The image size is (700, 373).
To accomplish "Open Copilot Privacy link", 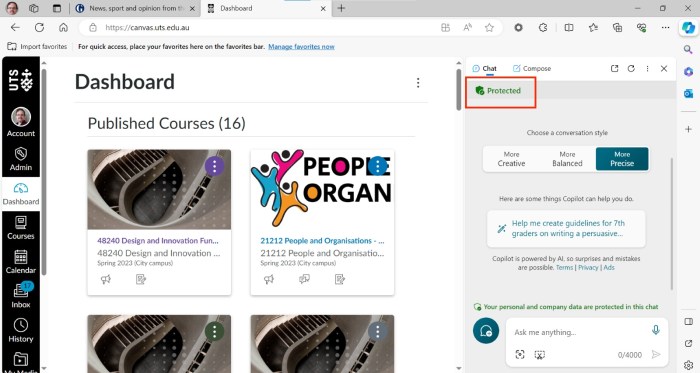I will point(588,267).
